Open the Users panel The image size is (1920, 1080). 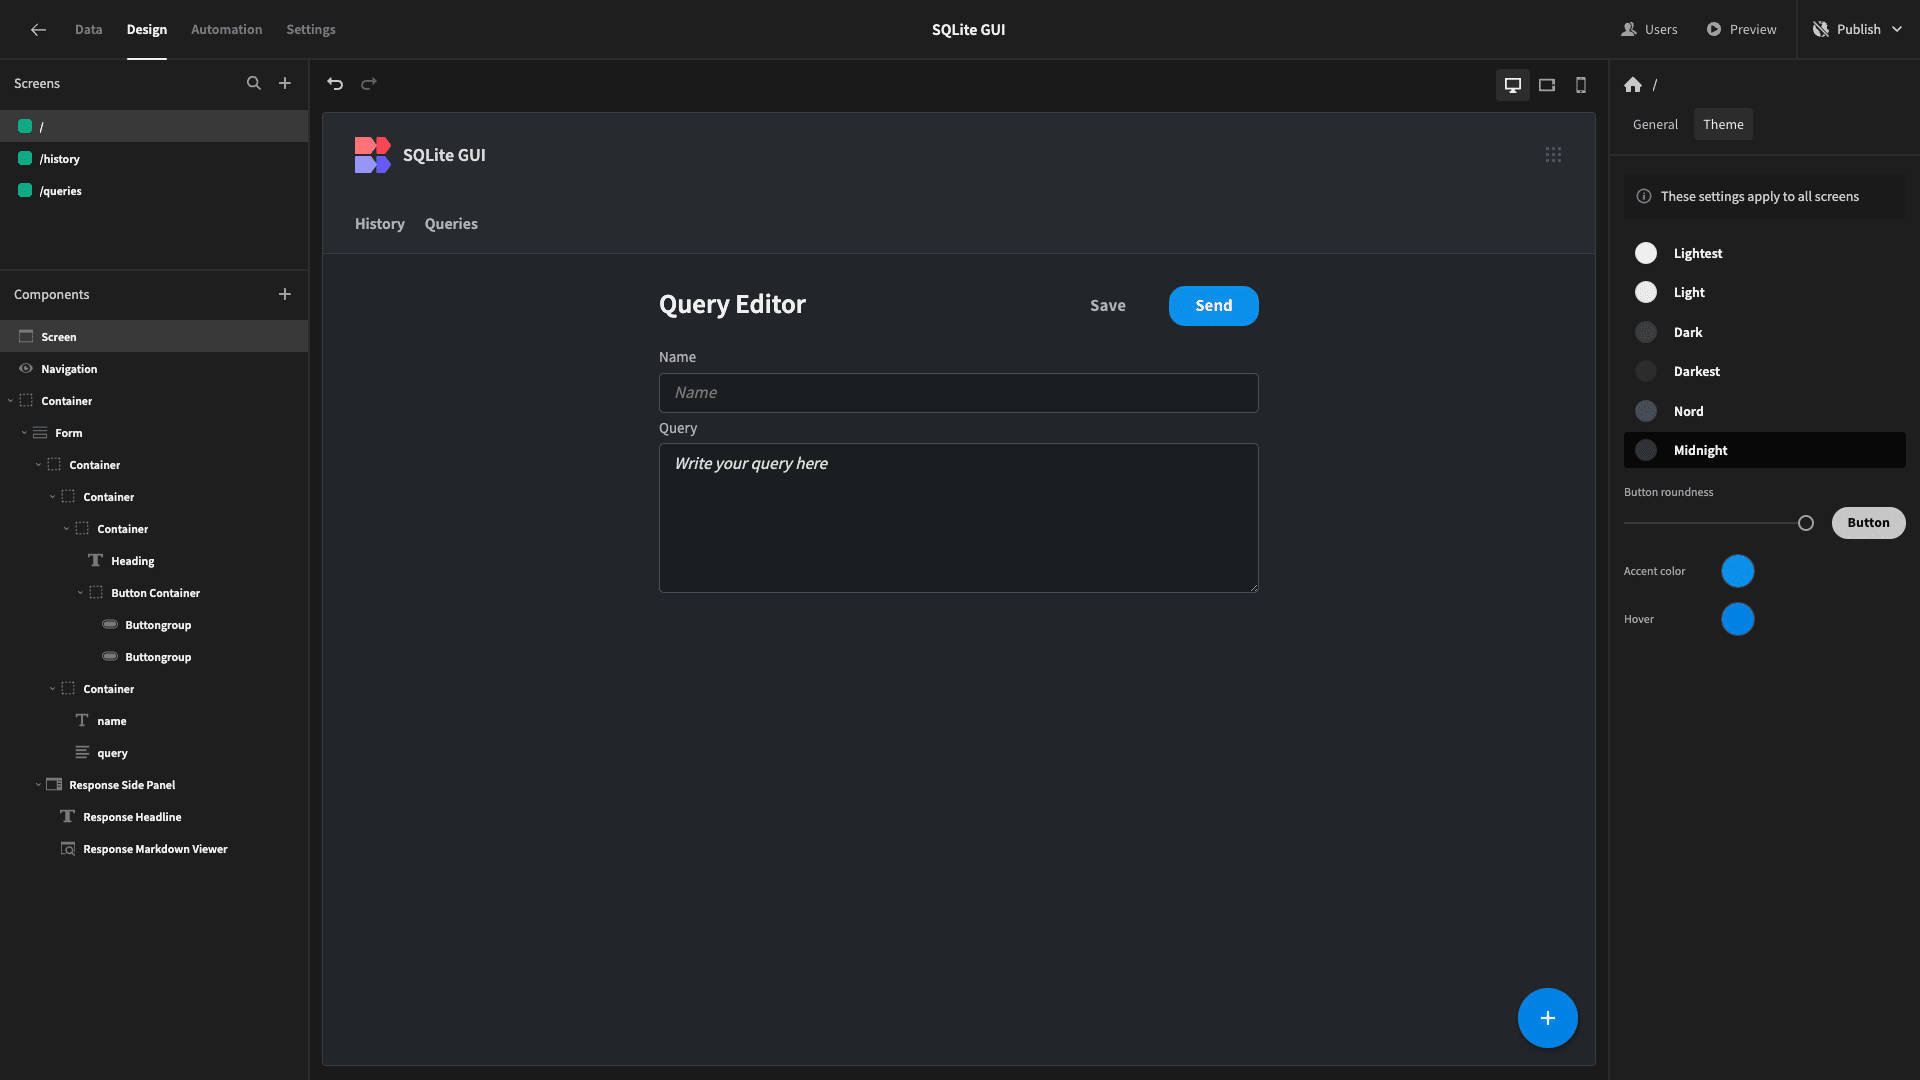coord(1650,30)
